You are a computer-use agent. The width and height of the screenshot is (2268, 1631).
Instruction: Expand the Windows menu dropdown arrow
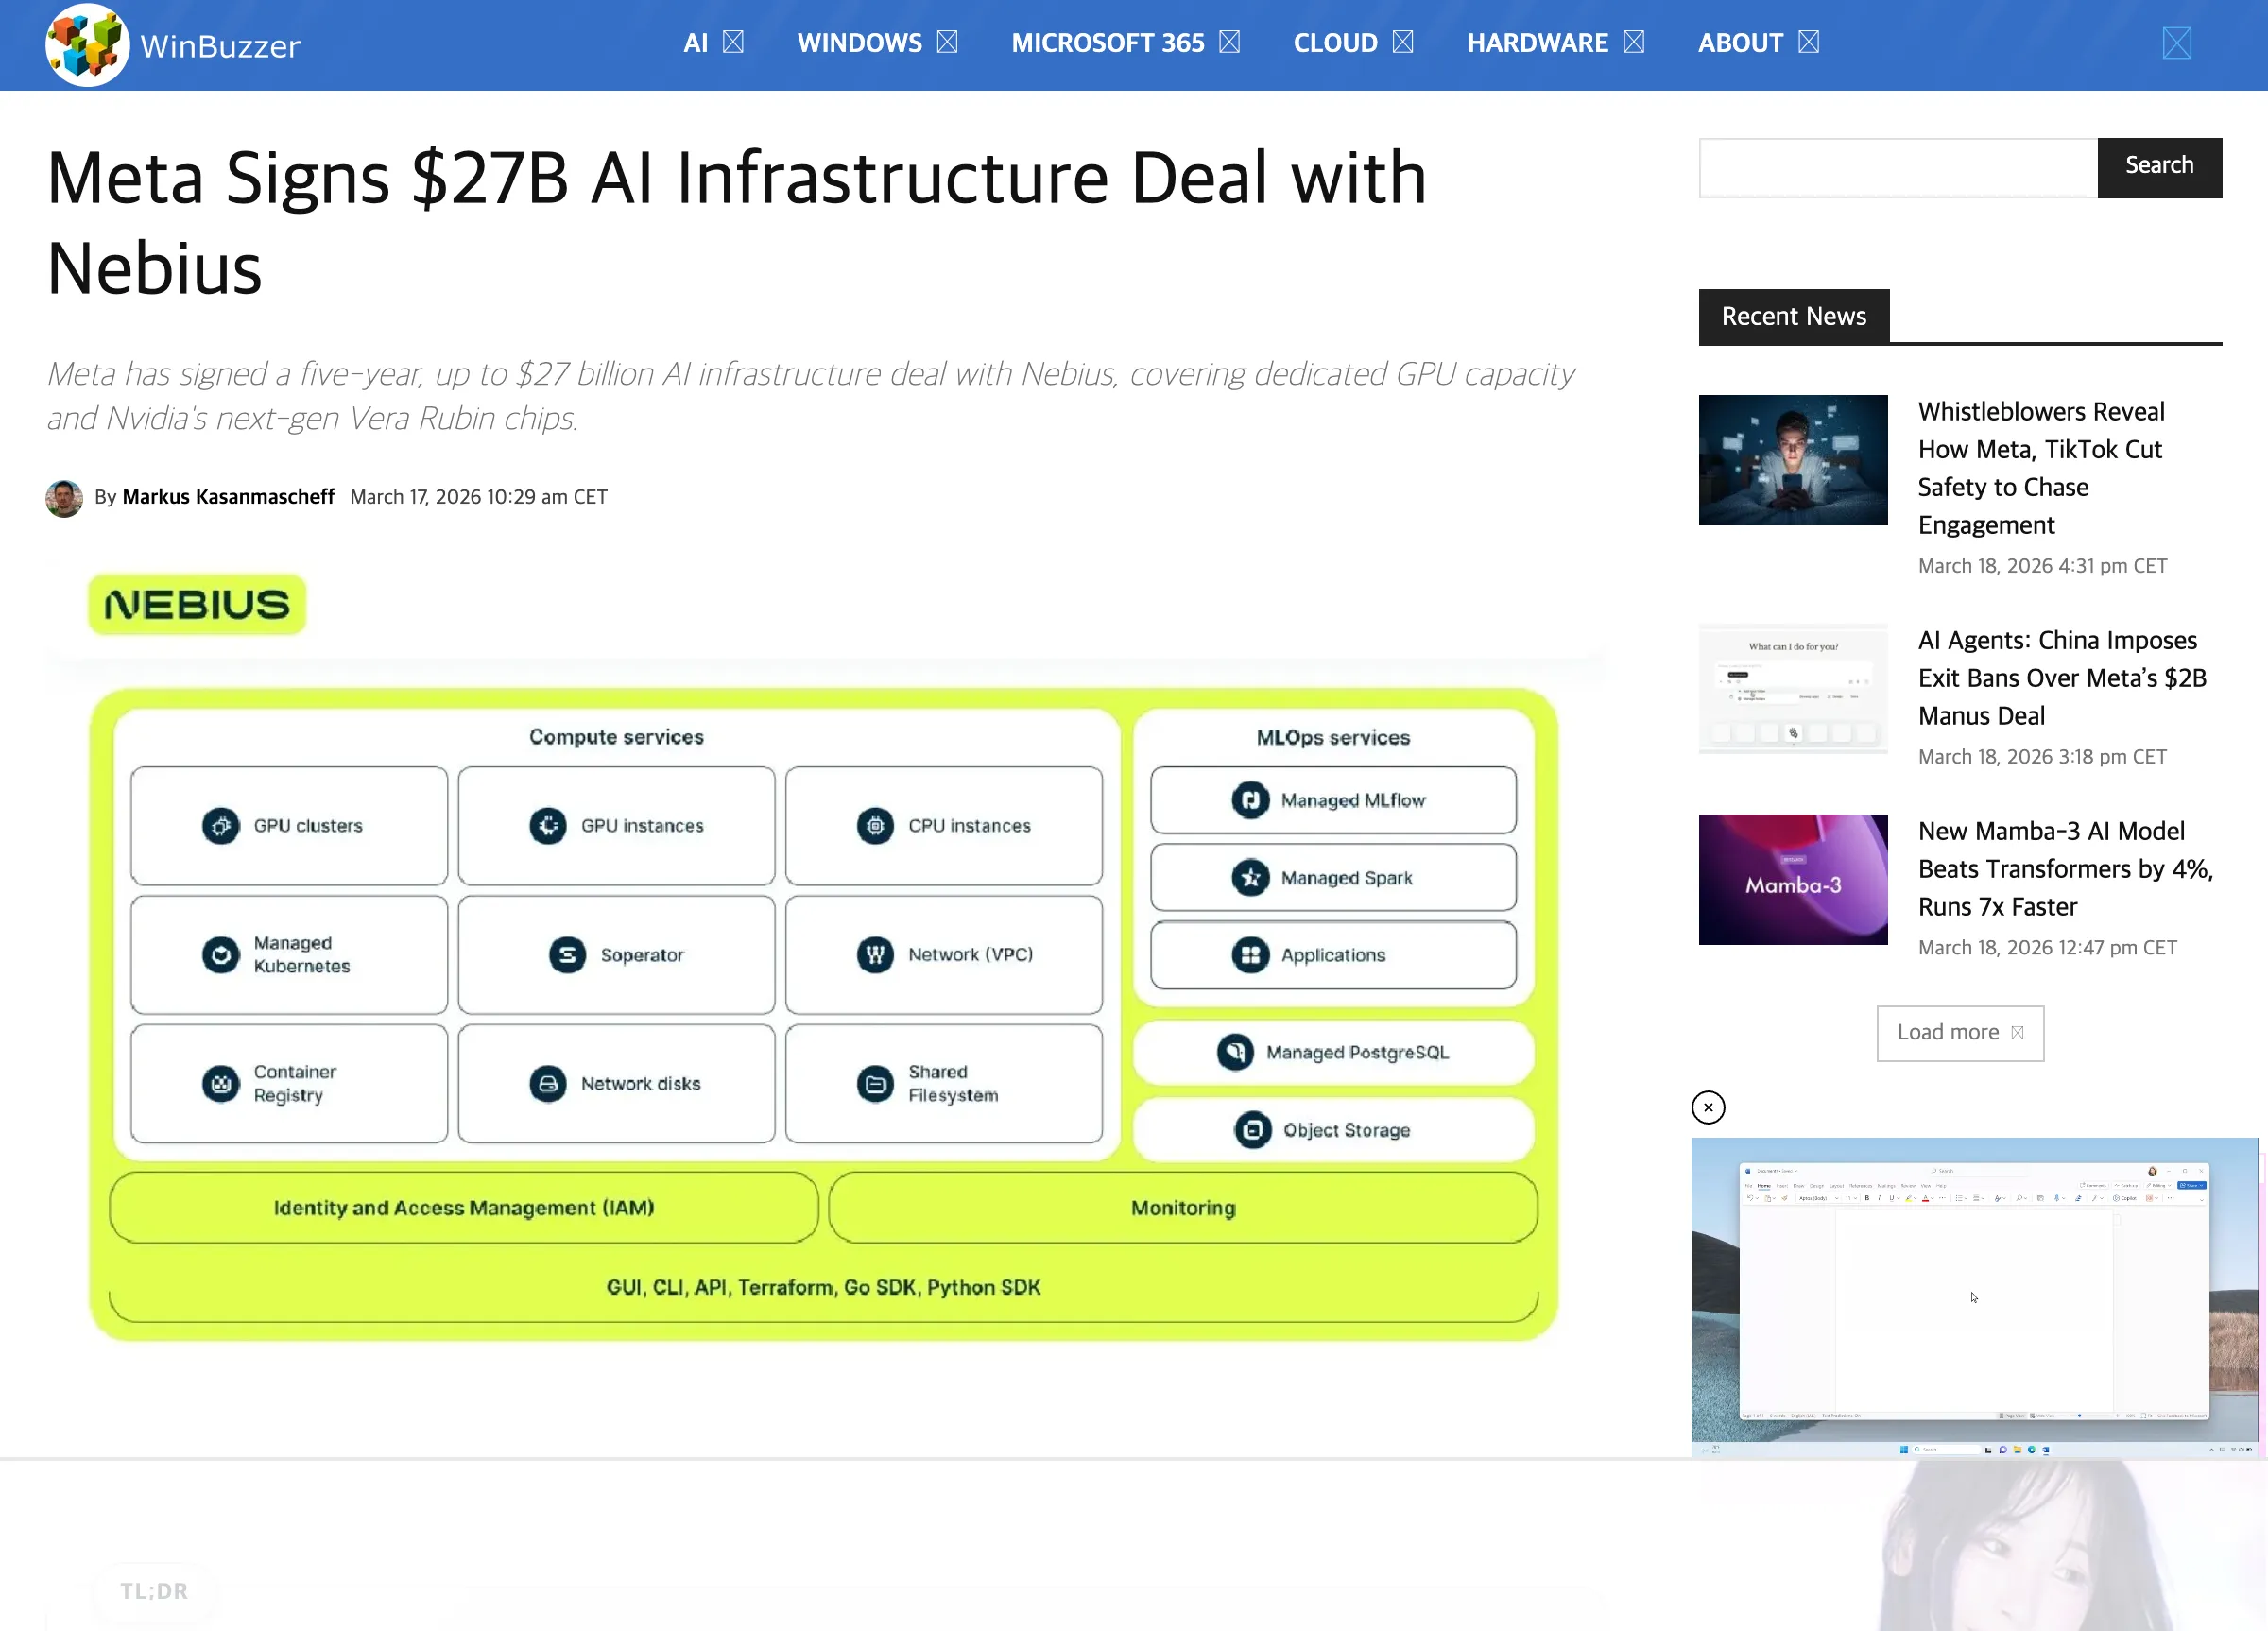click(947, 42)
